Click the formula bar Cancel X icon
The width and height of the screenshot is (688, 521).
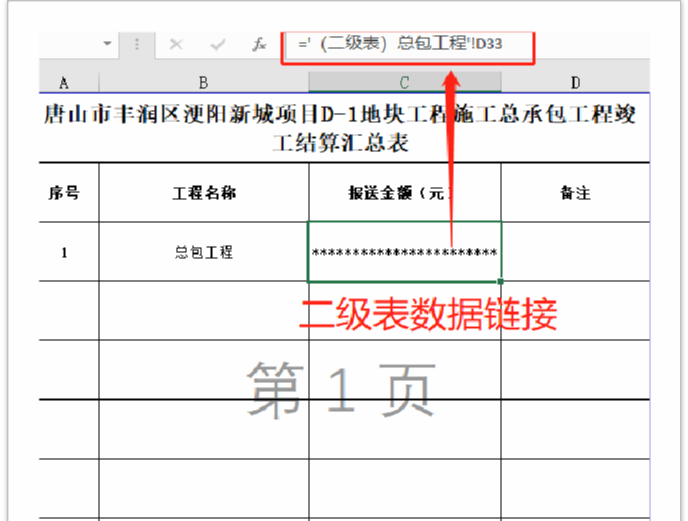pyautogui.click(x=176, y=44)
